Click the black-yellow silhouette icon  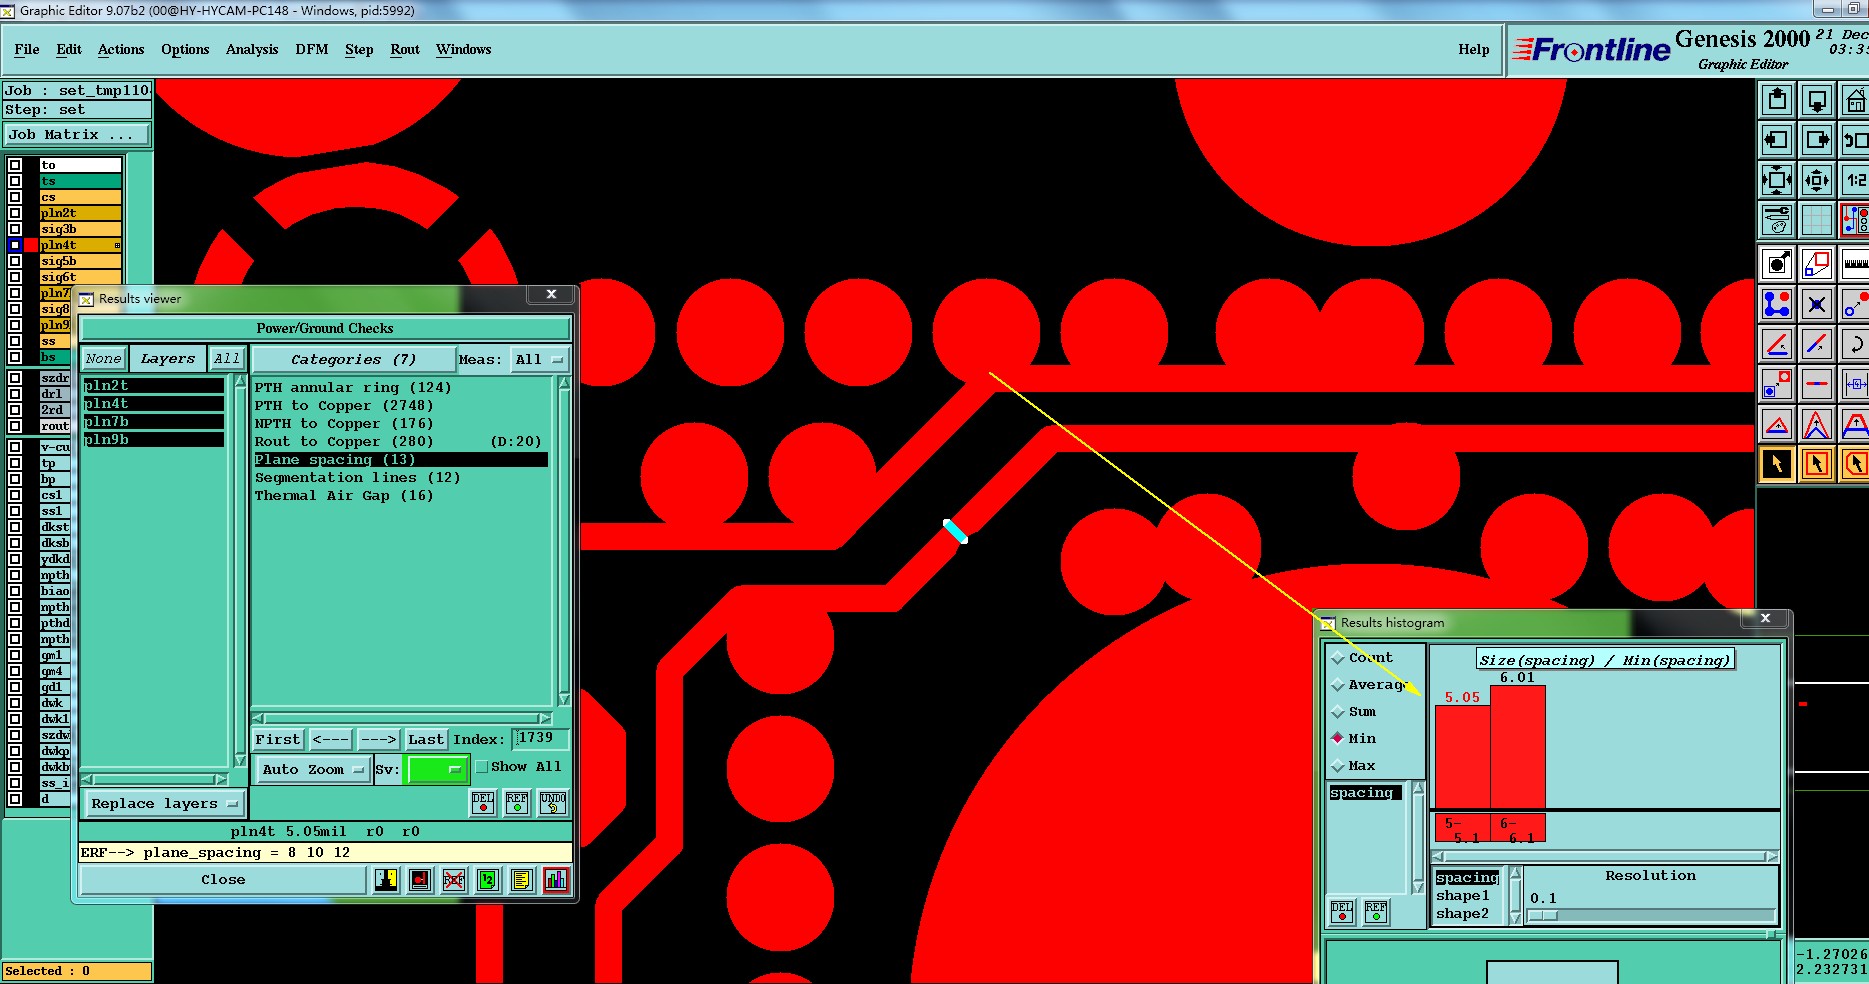[386, 880]
